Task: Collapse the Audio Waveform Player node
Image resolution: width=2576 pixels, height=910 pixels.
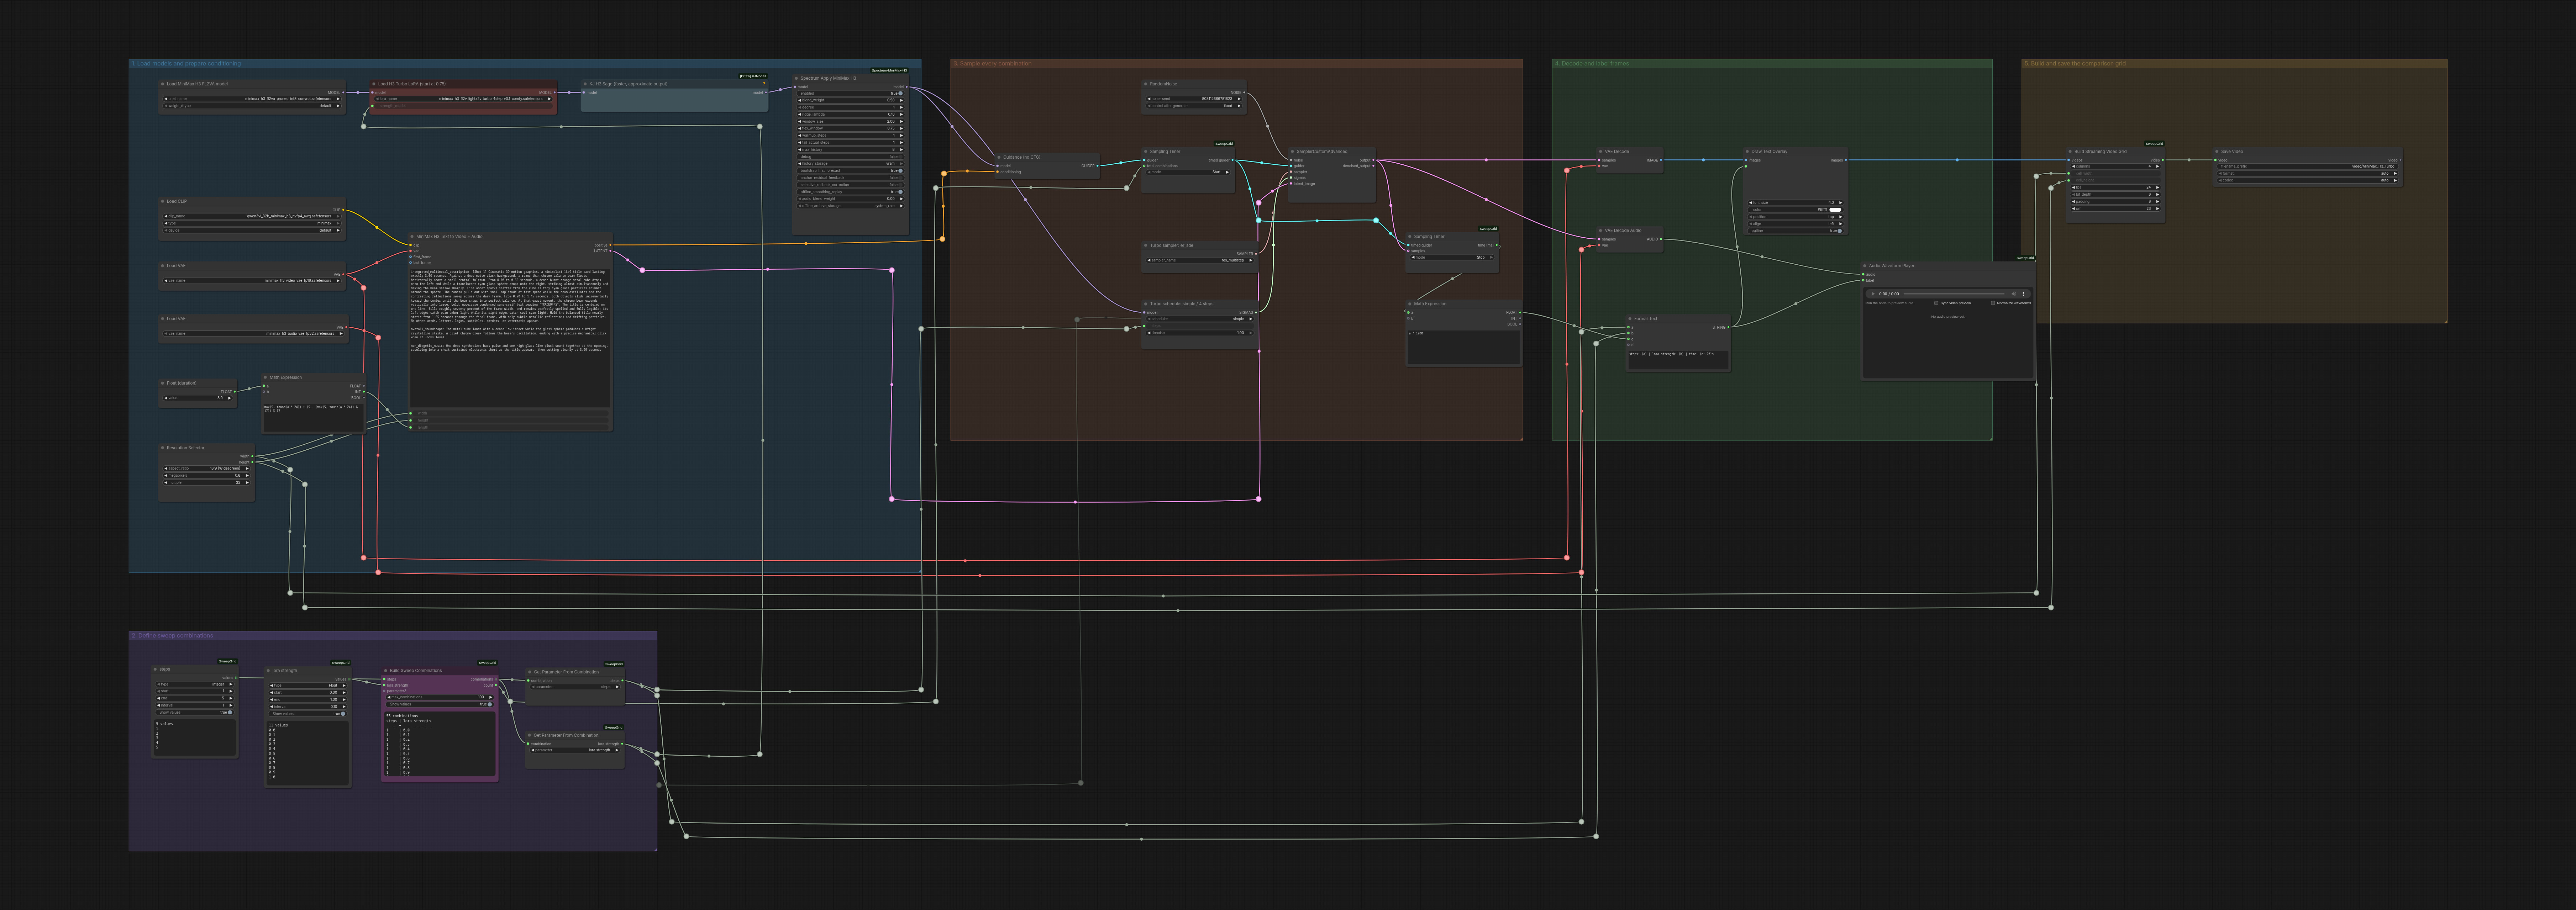Action: click(1865, 266)
